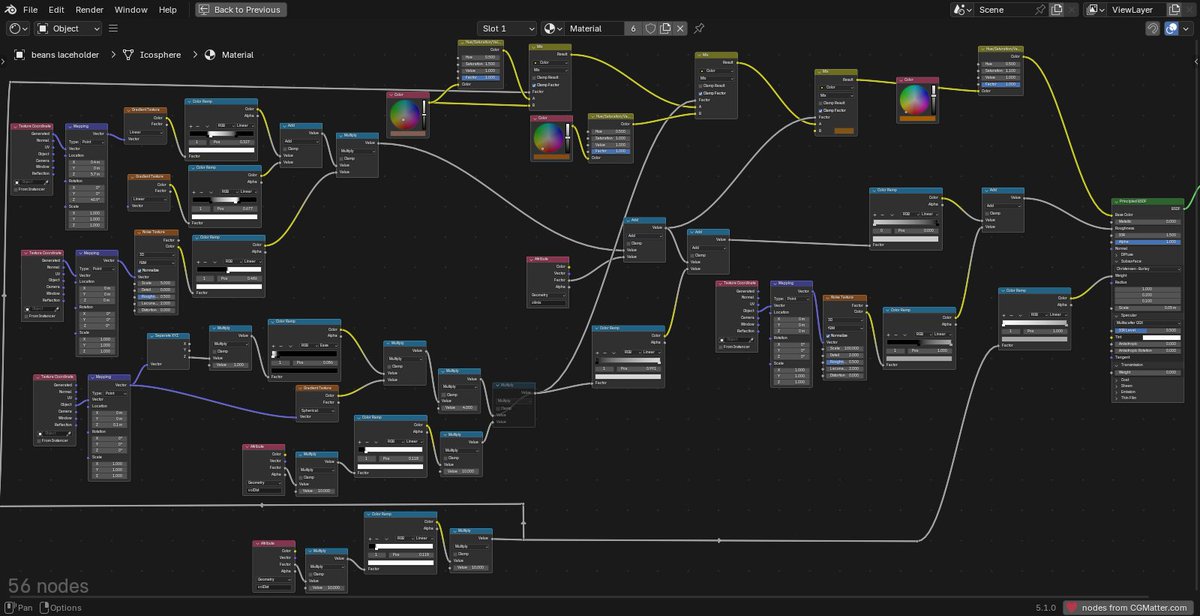Expand the Transmission panel in Principled BSDF
The image size is (1200, 616).
pyautogui.click(x=1117, y=364)
